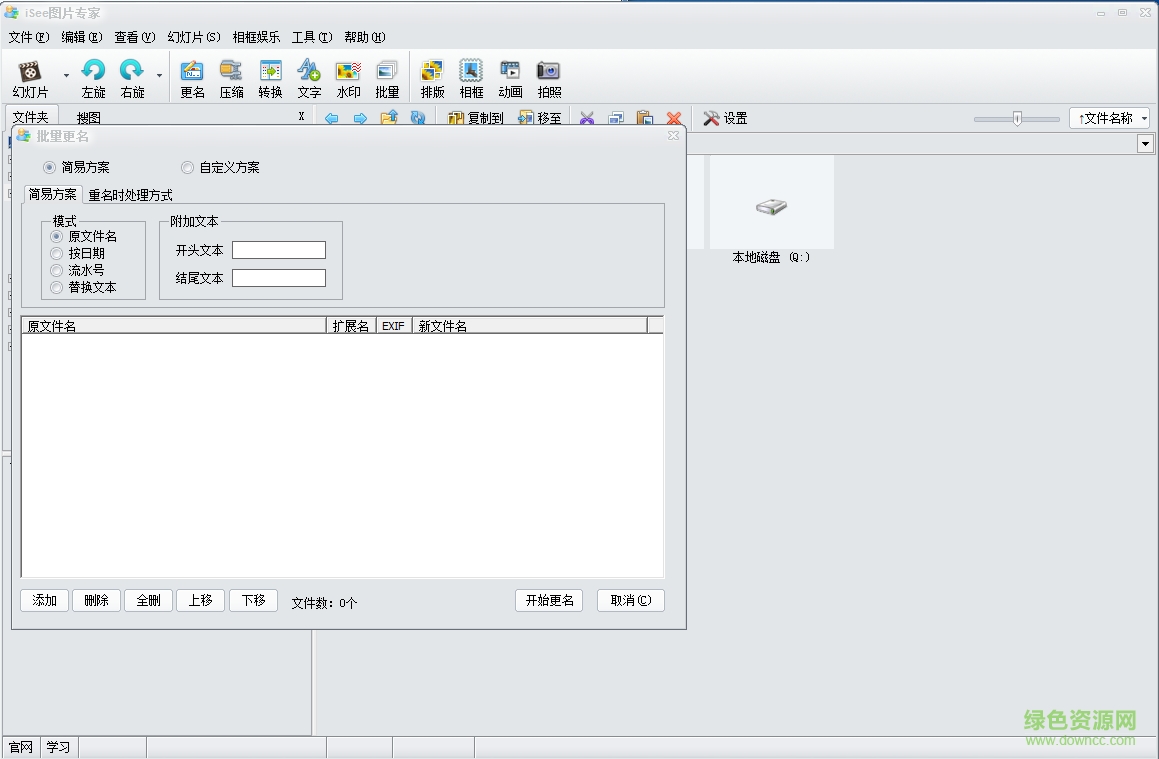This screenshot has width=1159, height=759.
Task: Select the 自定义方案 custom scheme radio button
Action: (187, 167)
